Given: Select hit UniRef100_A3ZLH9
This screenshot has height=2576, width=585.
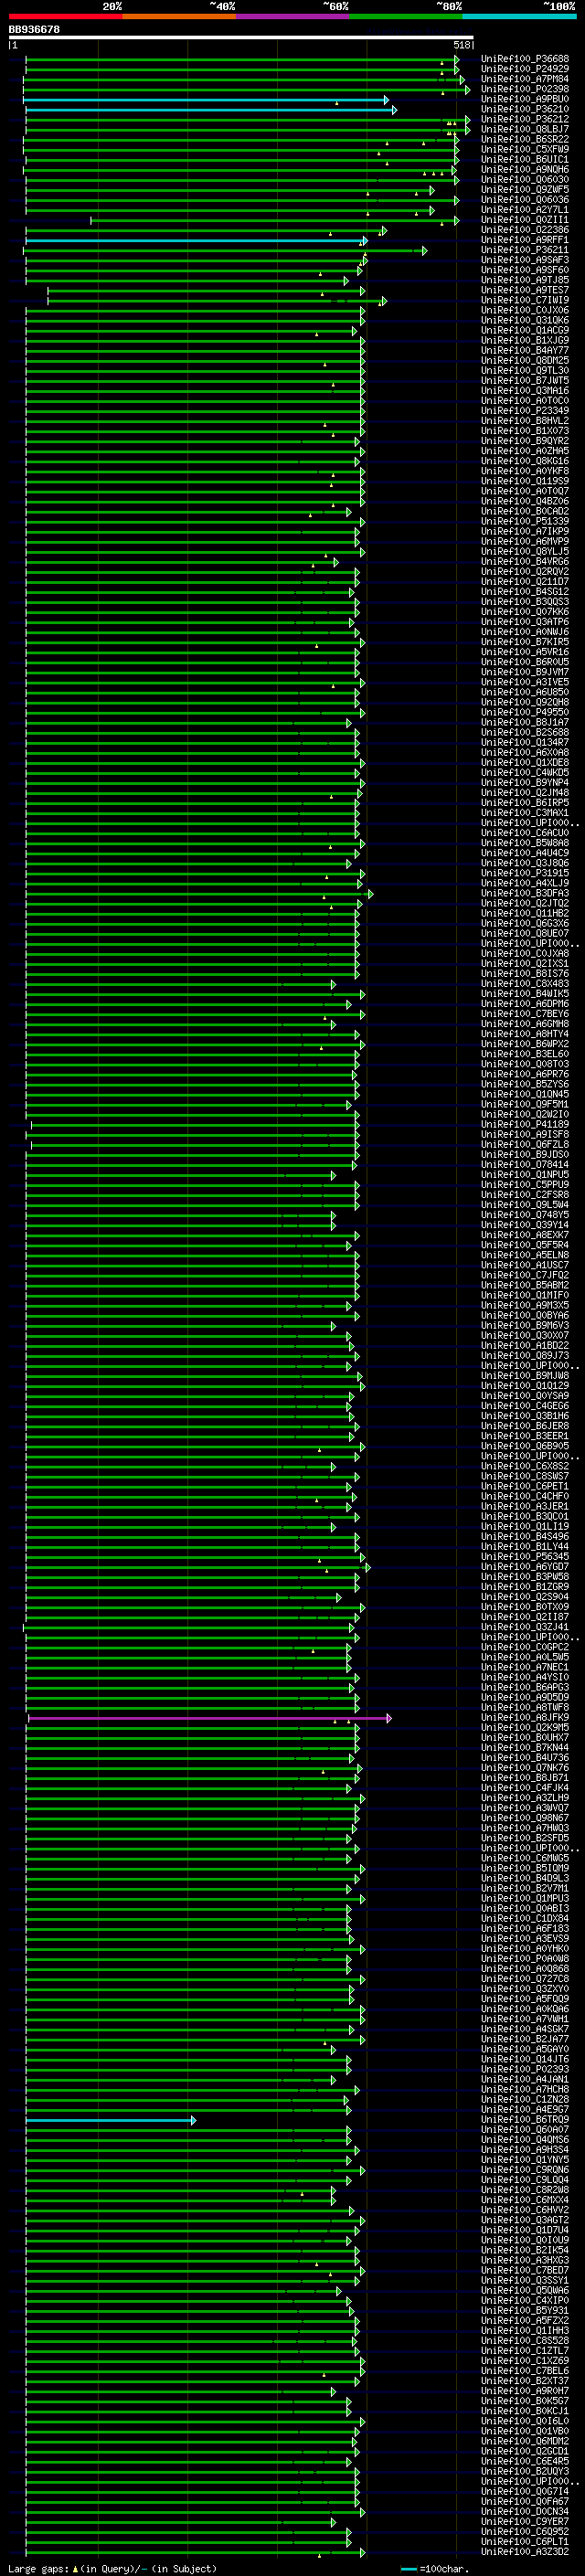Looking at the screenshot, I should pyautogui.click(x=525, y=1798).
